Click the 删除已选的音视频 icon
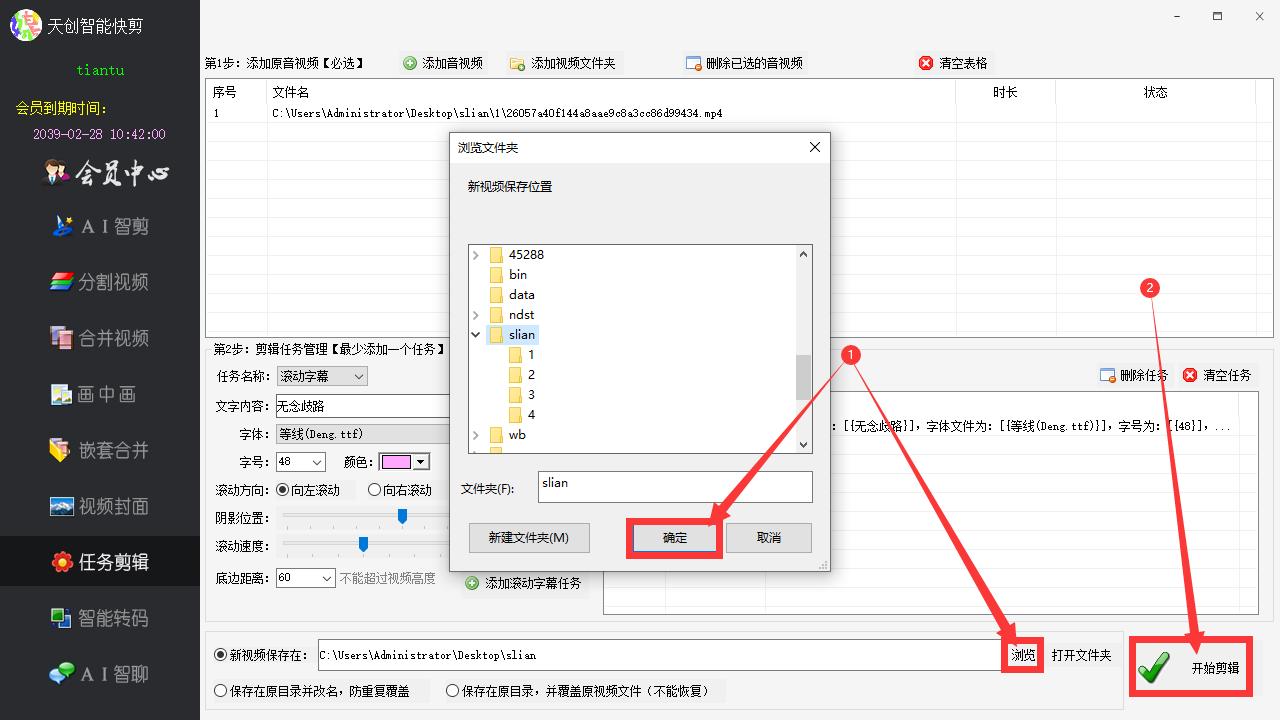1280x720 pixels. [693, 63]
